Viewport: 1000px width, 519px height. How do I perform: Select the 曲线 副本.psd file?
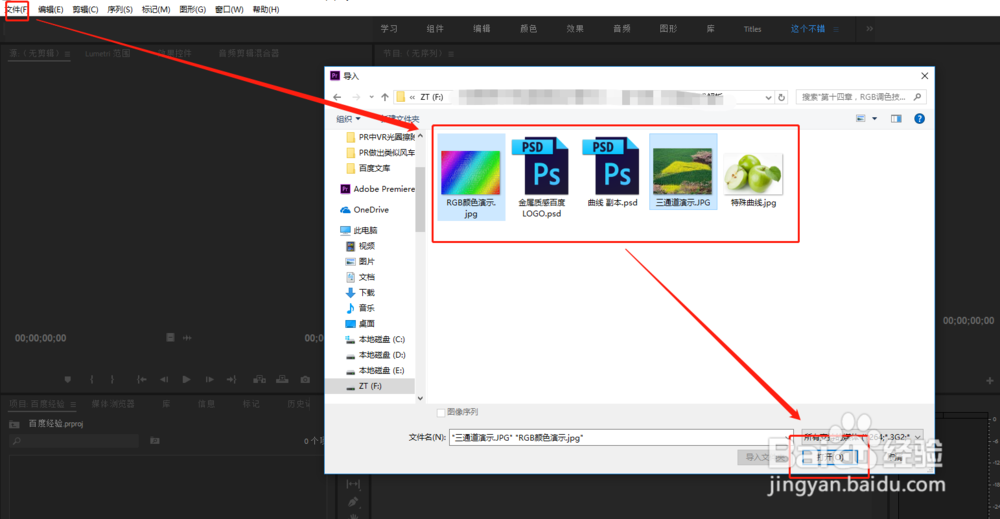click(612, 172)
